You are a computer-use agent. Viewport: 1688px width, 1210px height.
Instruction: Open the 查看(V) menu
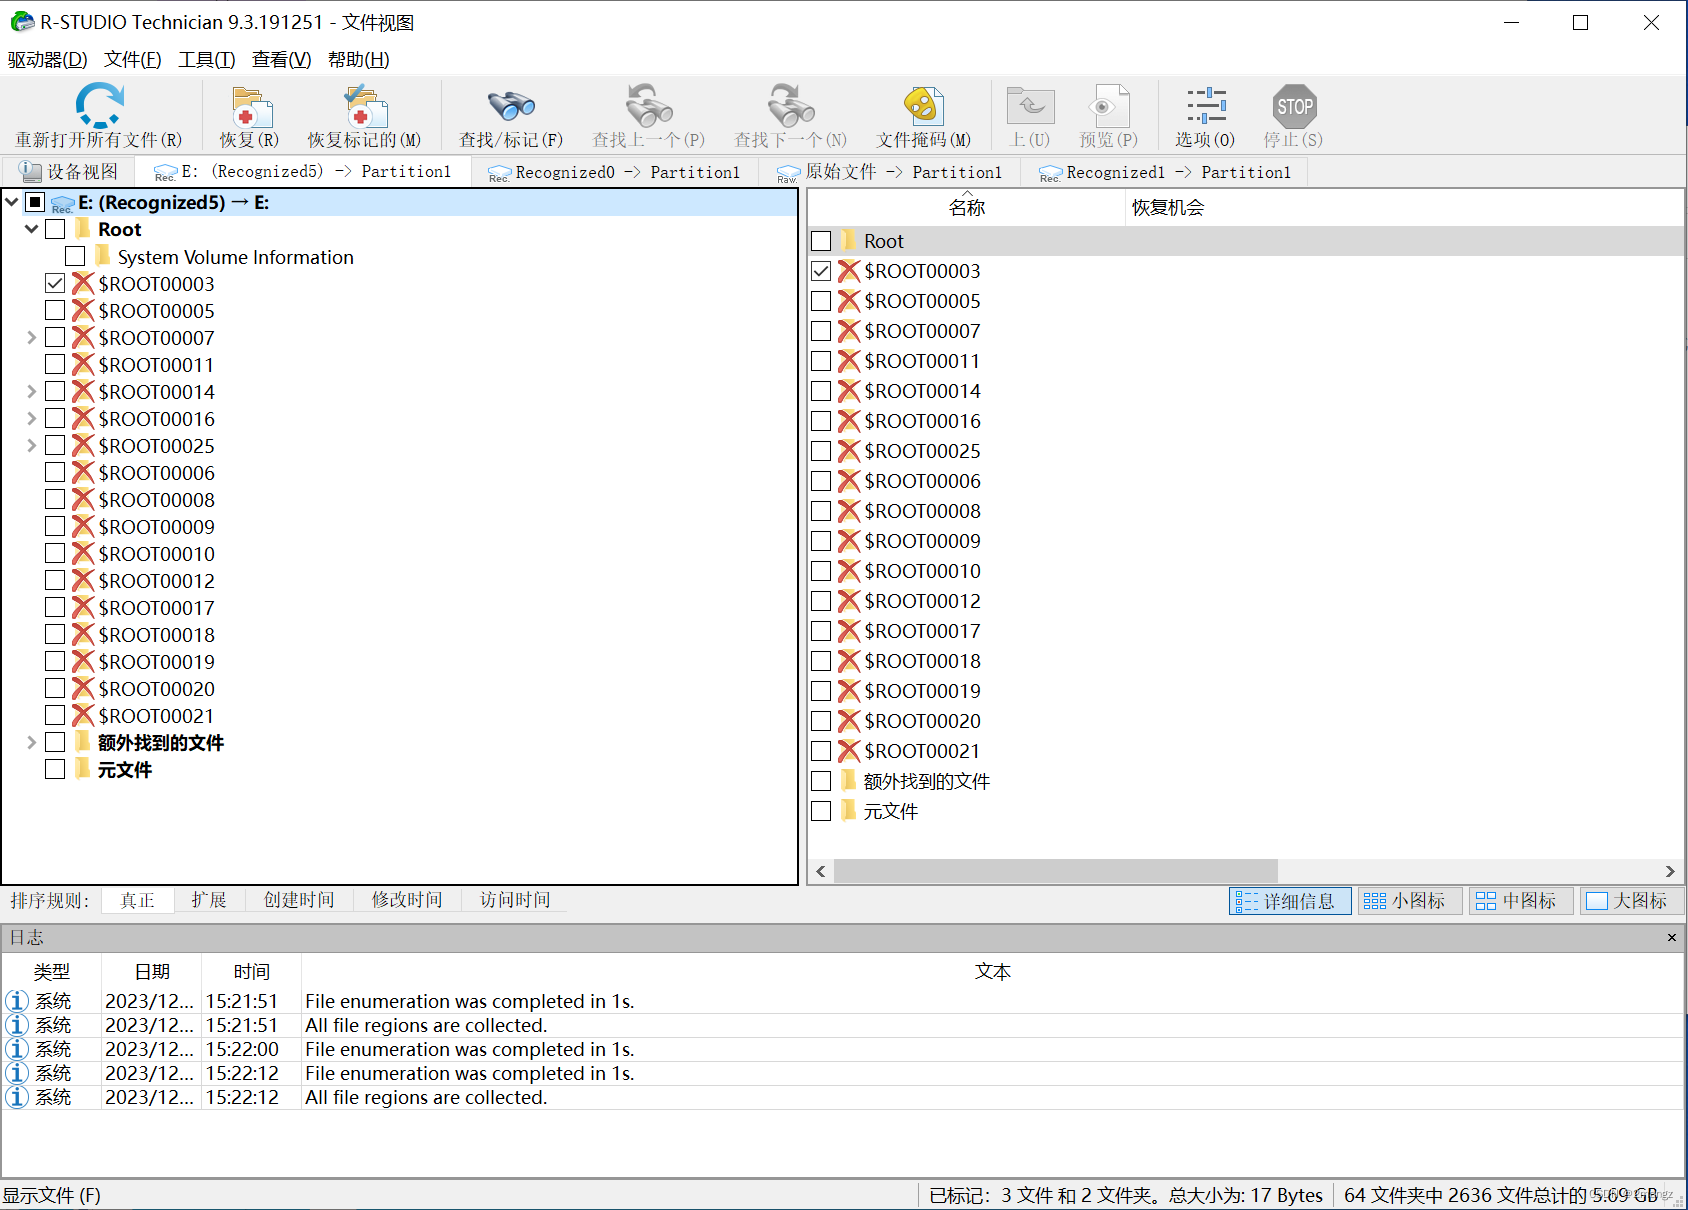[x=281, y=60]
